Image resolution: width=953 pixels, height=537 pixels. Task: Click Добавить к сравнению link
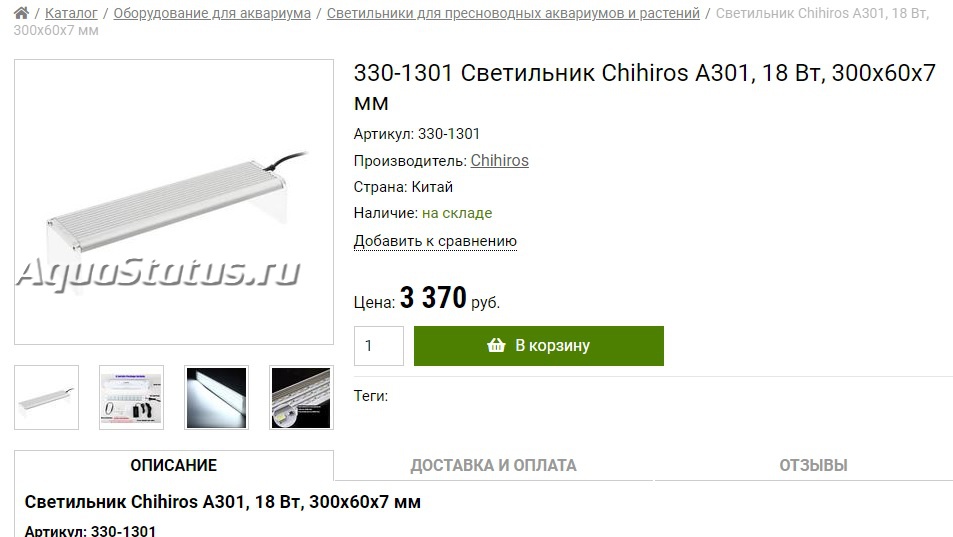point(435,241)
